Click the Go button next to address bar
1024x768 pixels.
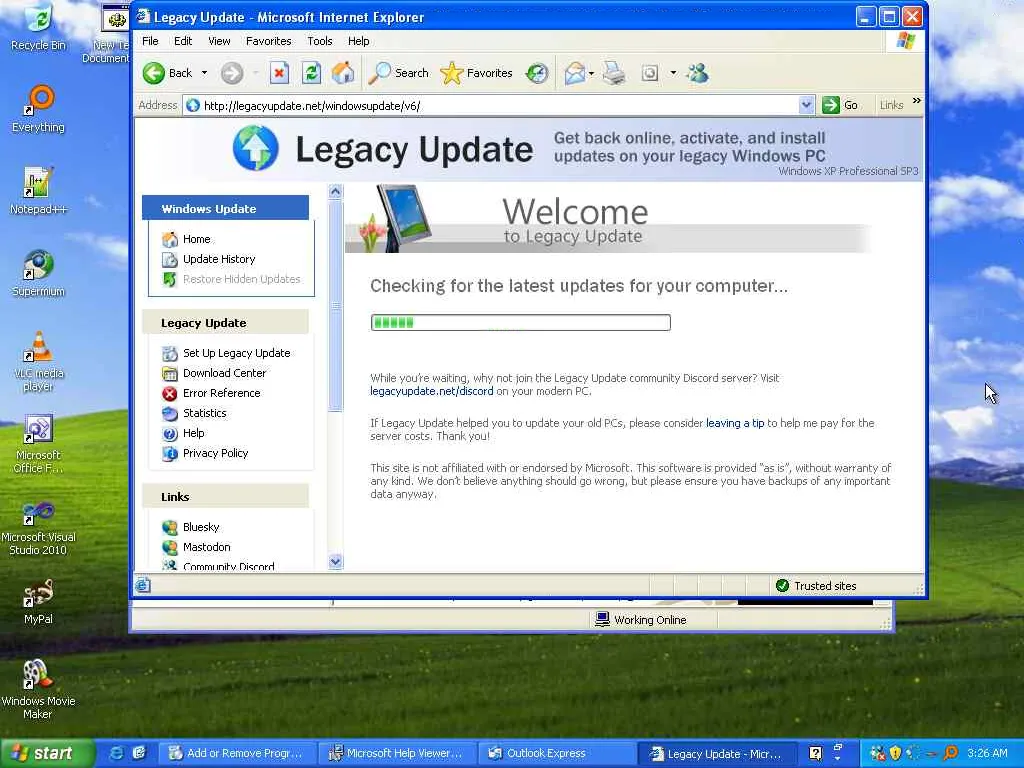tap(840, 105)
